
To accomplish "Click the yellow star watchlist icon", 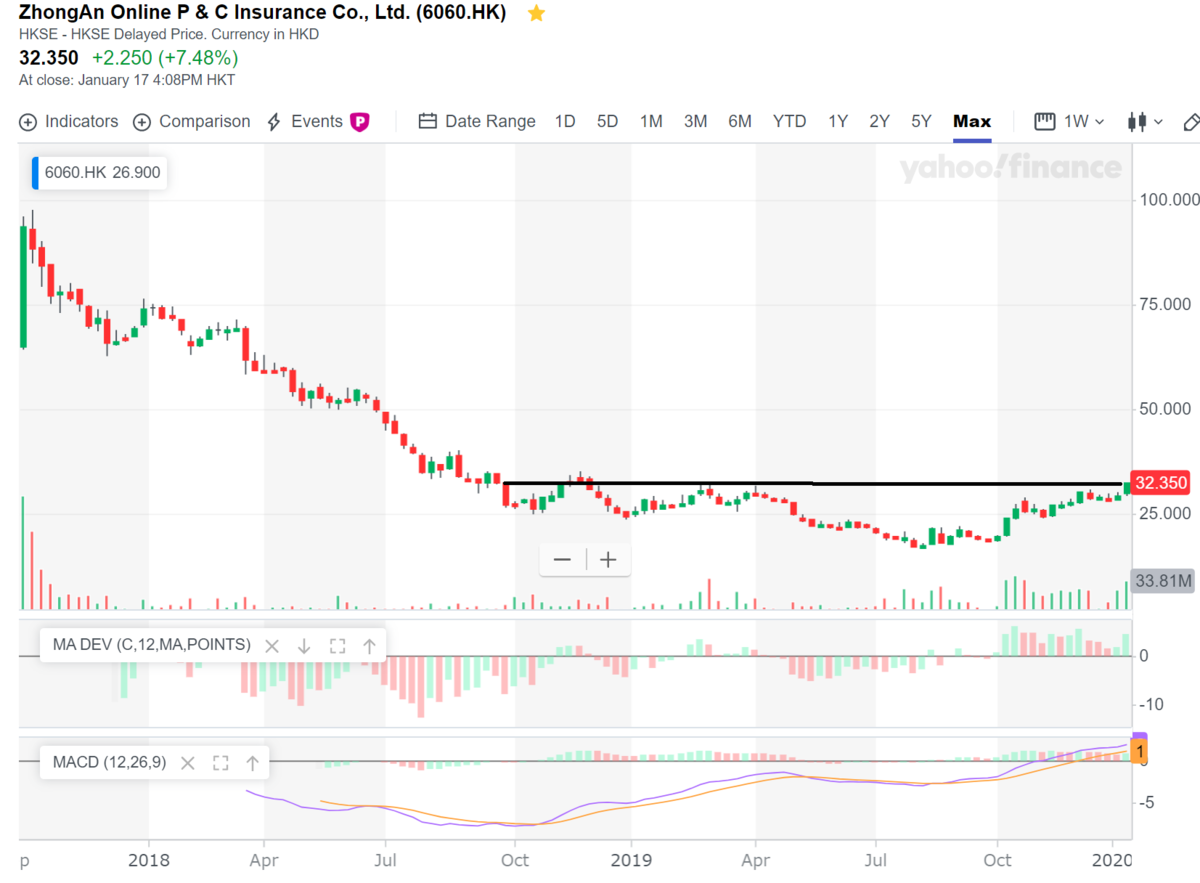I will (x=536, y=14).
